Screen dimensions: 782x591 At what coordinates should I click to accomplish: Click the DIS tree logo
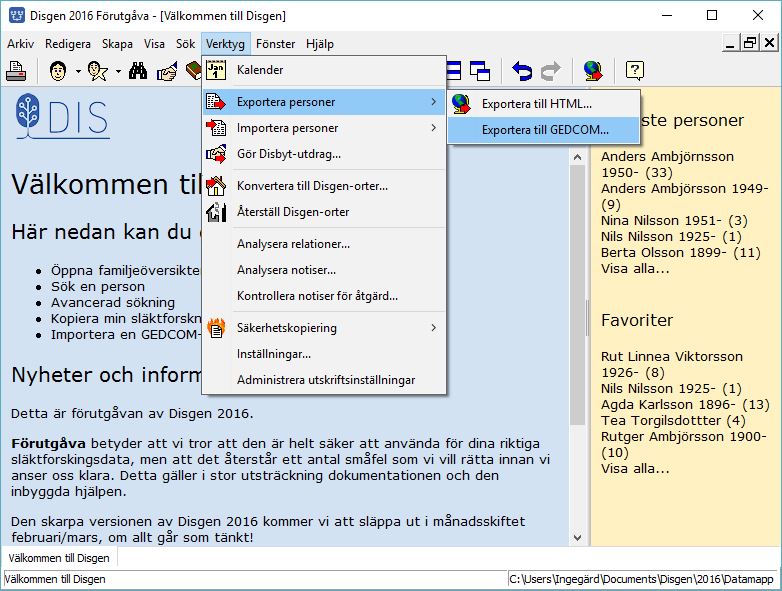pos(62,116)
